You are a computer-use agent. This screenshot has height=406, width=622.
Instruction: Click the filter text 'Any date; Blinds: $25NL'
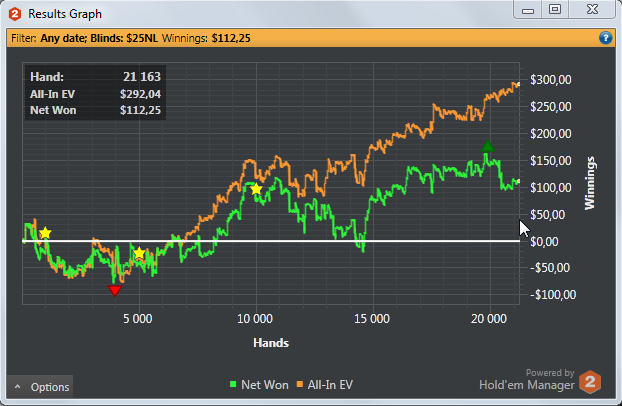[x=99, y=38]
